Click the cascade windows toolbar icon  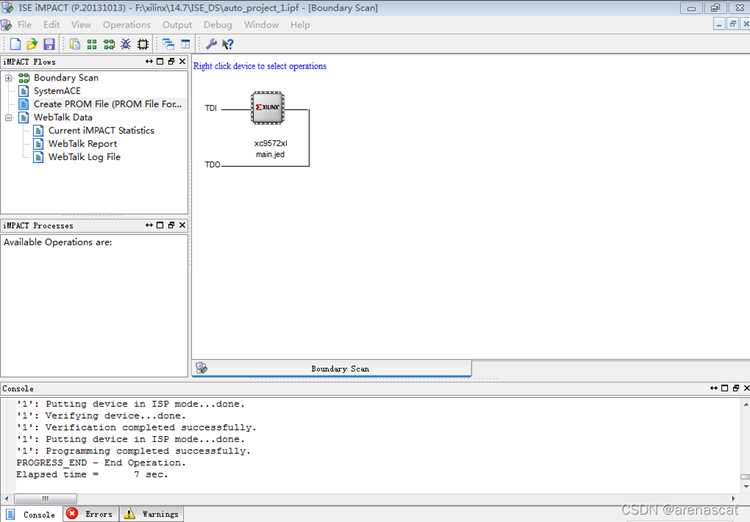click(168, 44)
